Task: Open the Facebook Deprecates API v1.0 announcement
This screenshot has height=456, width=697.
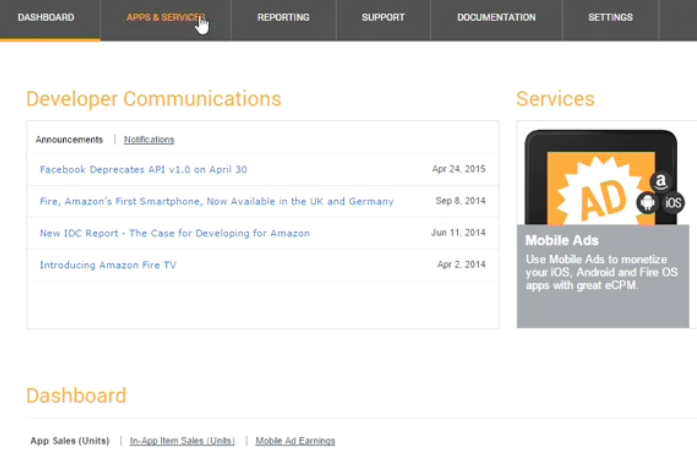Action: 143,170
